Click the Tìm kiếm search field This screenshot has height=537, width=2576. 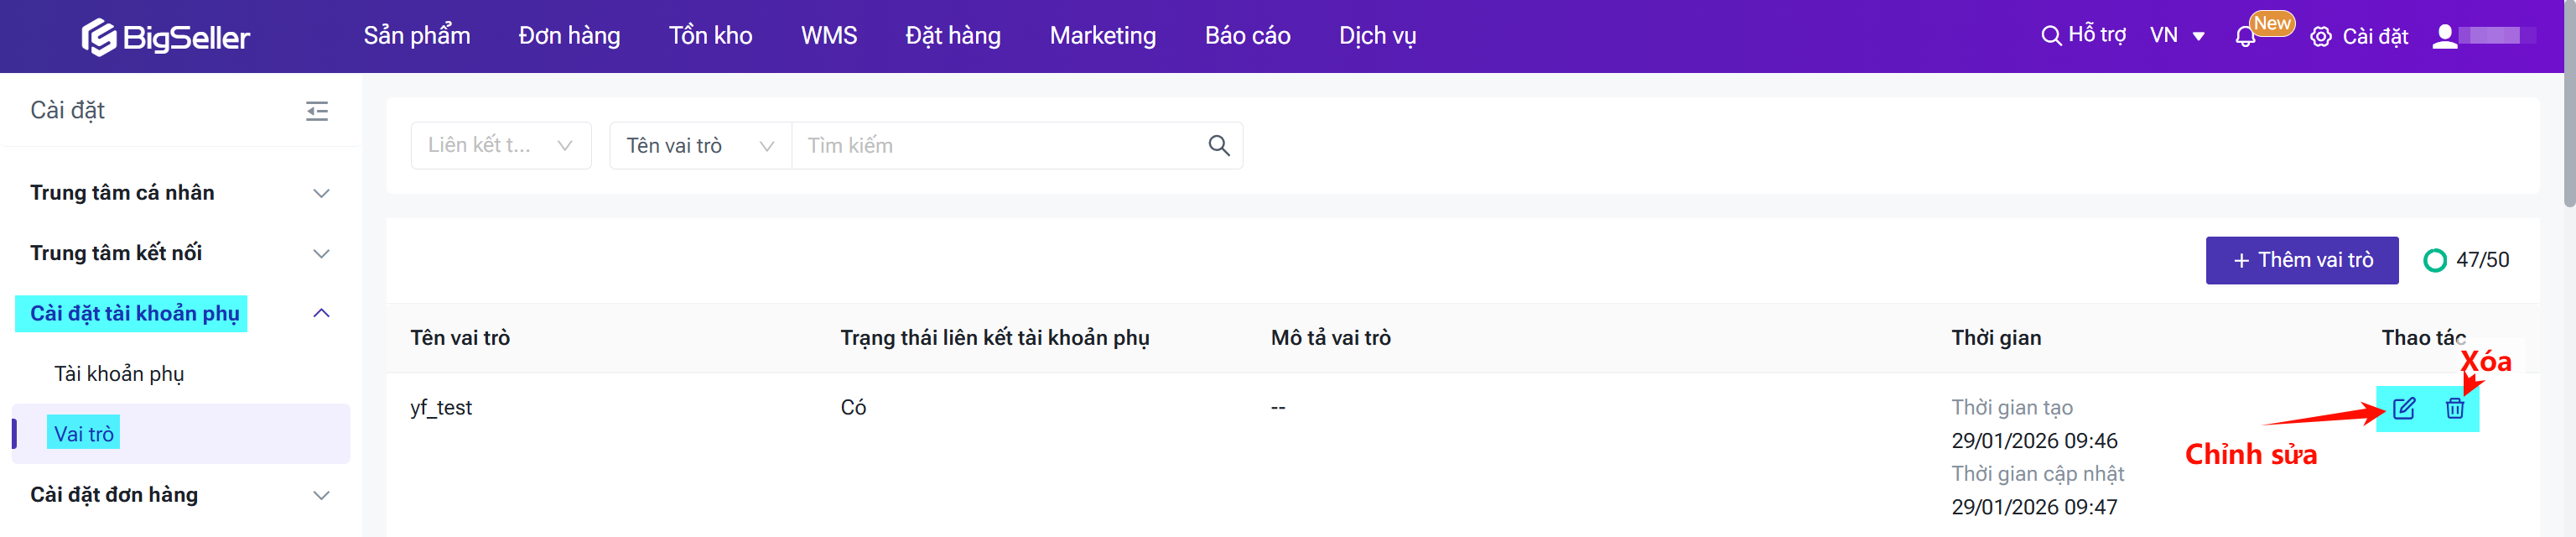click(x=1000, y=146)
